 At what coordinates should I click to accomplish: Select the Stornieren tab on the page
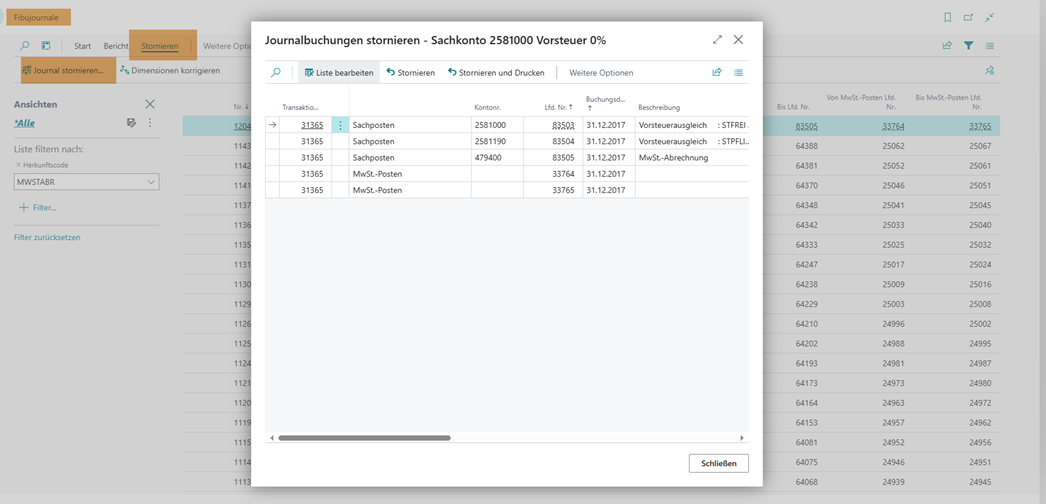tap(159, 46)
